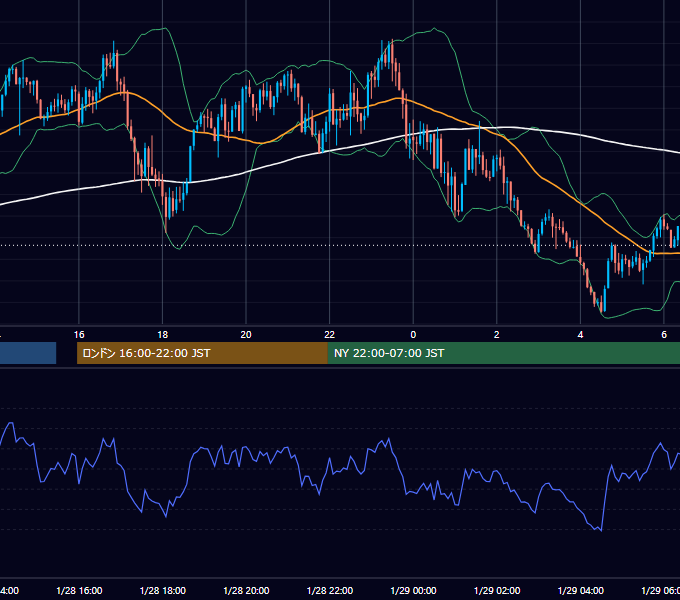Click the 1/28 20:00 date label

coord(246,590)
